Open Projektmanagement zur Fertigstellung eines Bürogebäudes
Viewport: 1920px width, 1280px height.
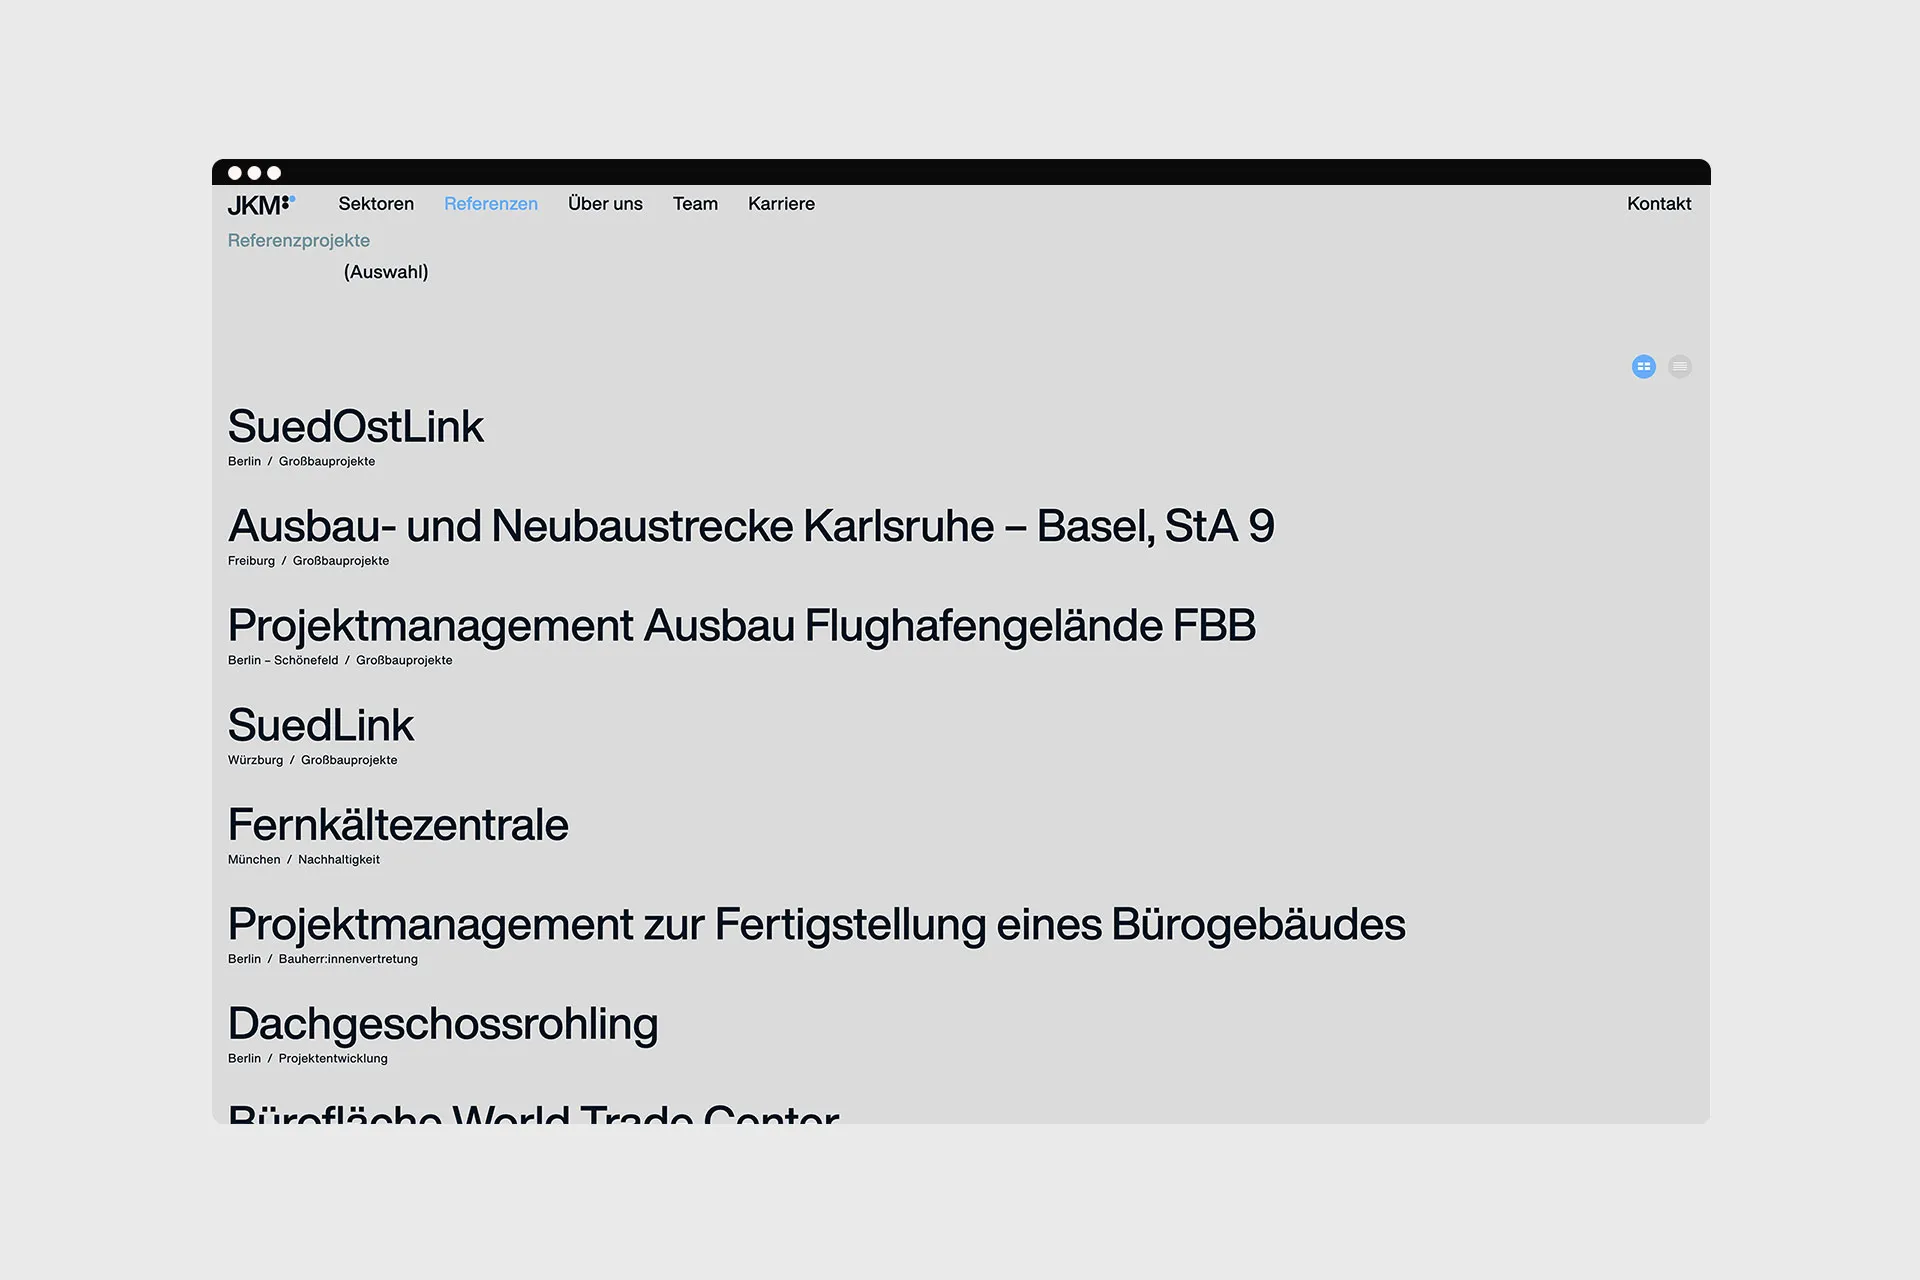pyautogui.click(x=816, y=925)
